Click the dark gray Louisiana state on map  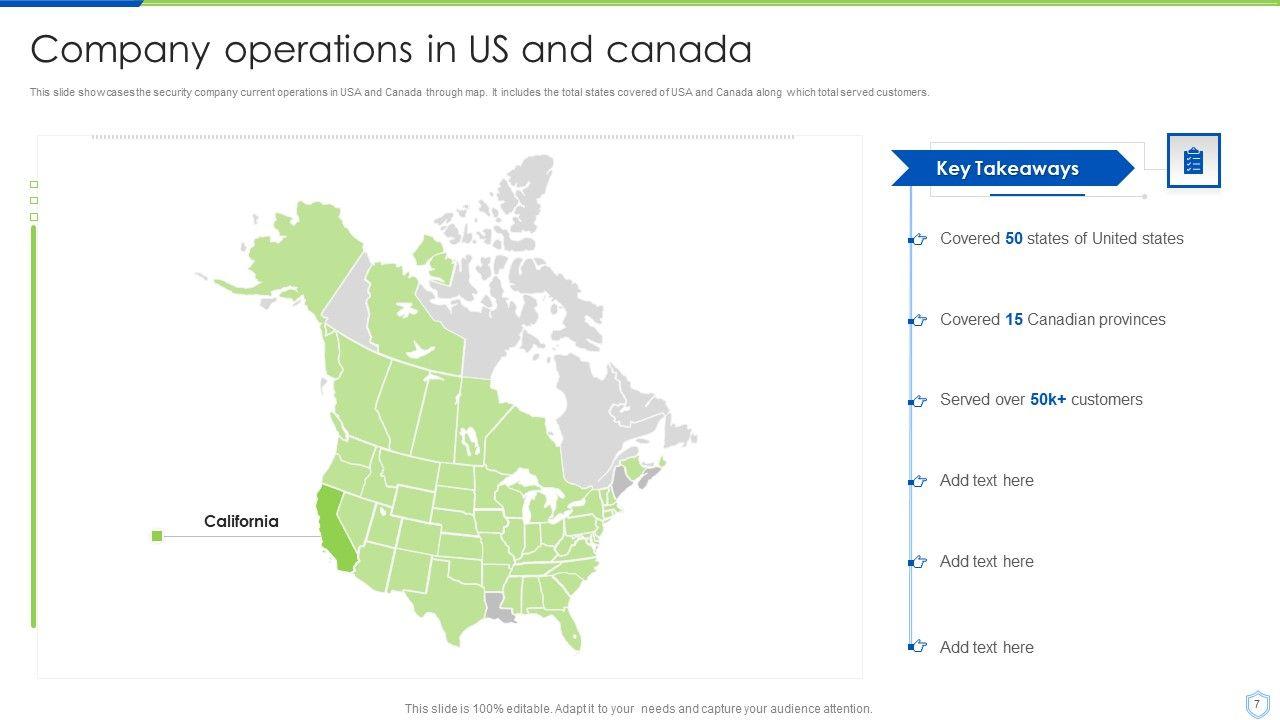coord(497,605)
